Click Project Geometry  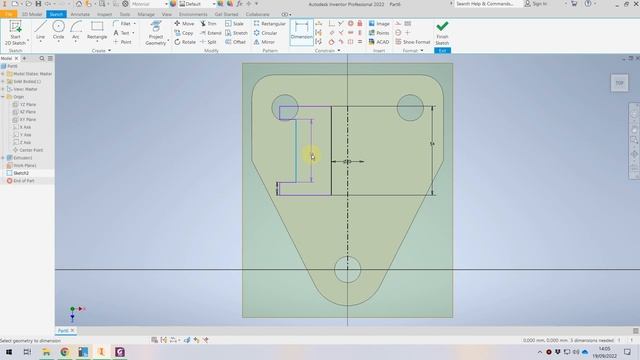[x=156, y=33]
